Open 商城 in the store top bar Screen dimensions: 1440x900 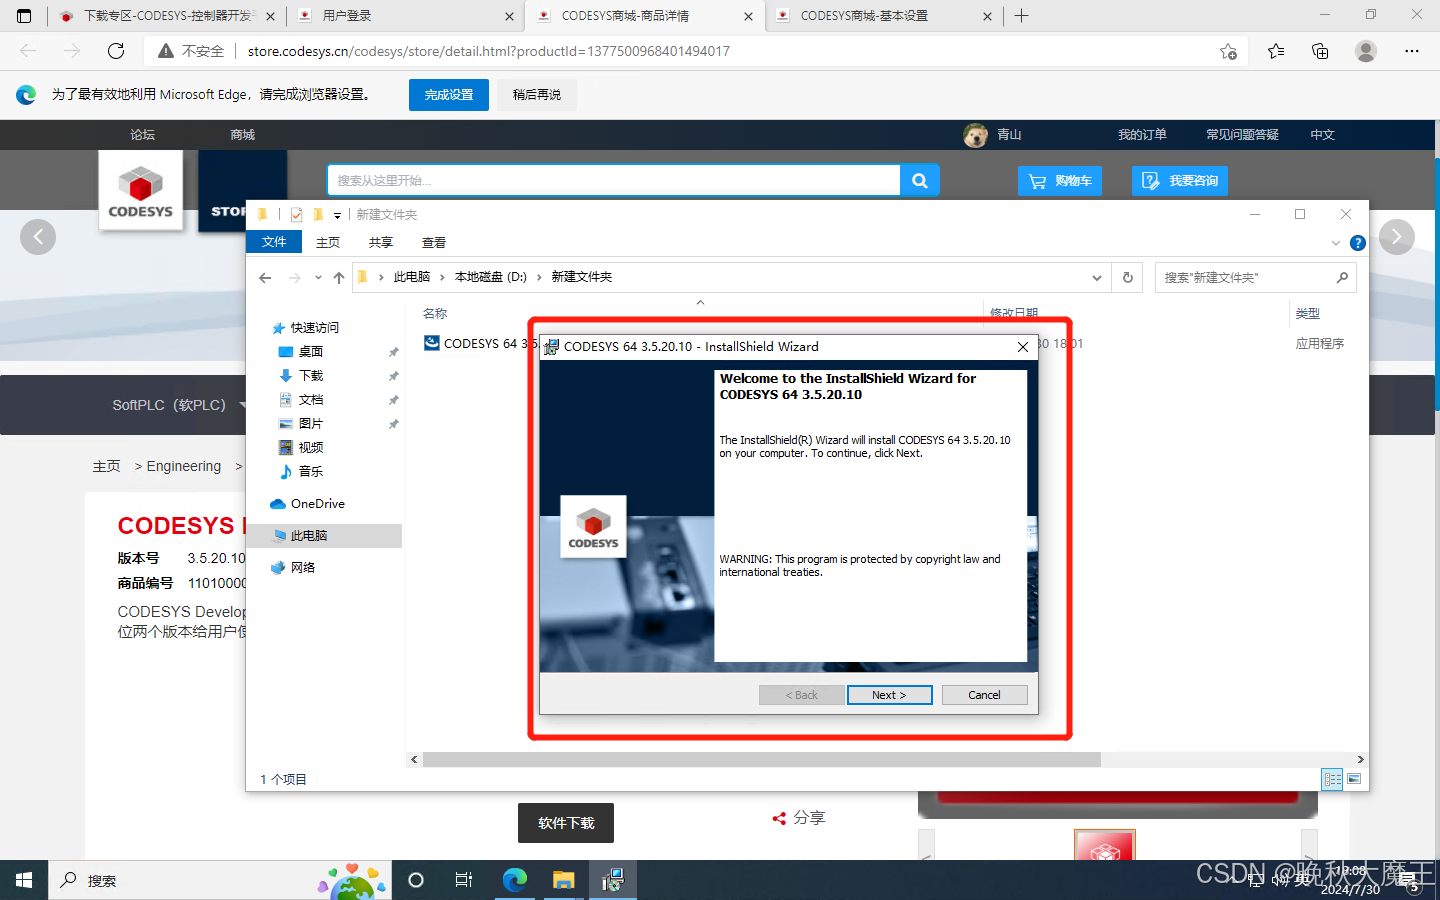(242, 135)
